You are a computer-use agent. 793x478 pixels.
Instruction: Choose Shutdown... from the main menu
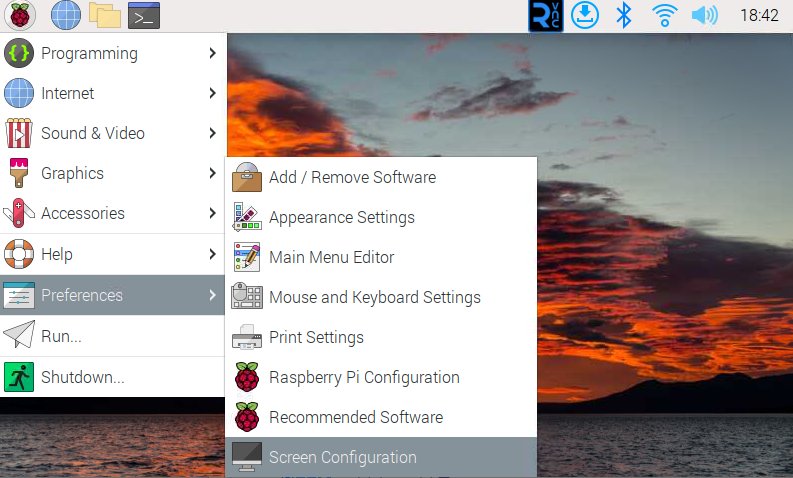coord(112,377)
